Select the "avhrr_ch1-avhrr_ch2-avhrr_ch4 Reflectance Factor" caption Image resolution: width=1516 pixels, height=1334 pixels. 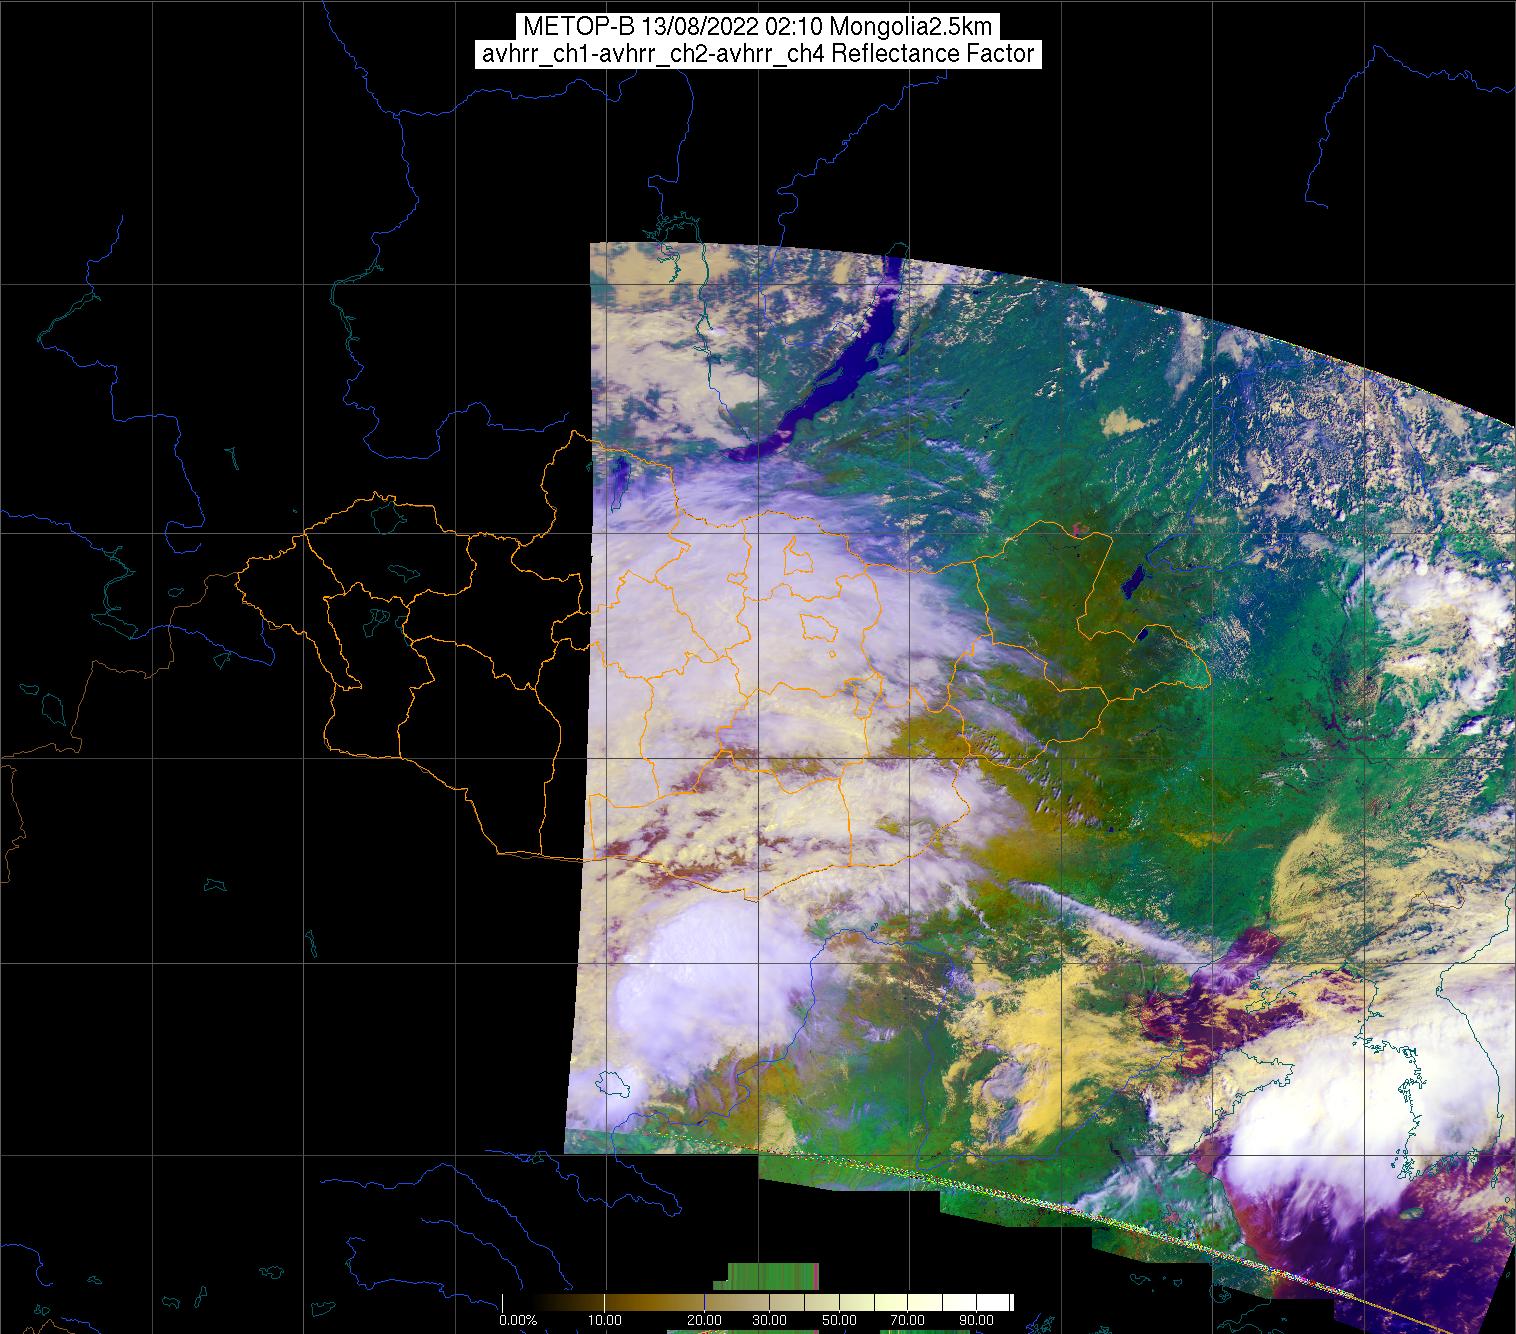(x=758, y=54)
